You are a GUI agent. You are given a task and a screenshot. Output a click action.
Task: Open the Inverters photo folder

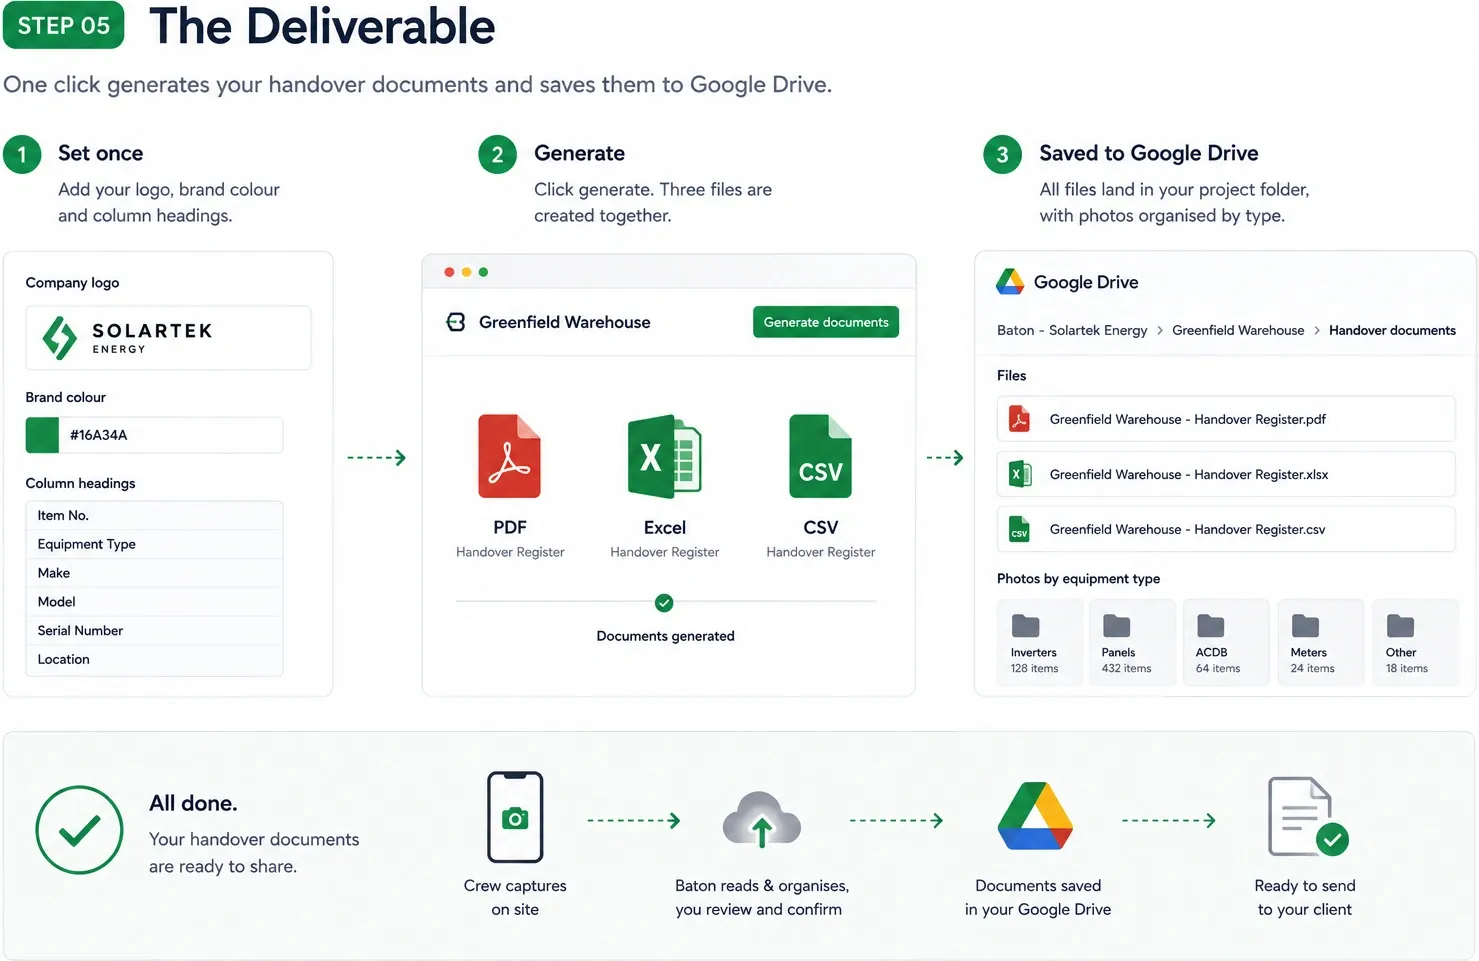1040,642
